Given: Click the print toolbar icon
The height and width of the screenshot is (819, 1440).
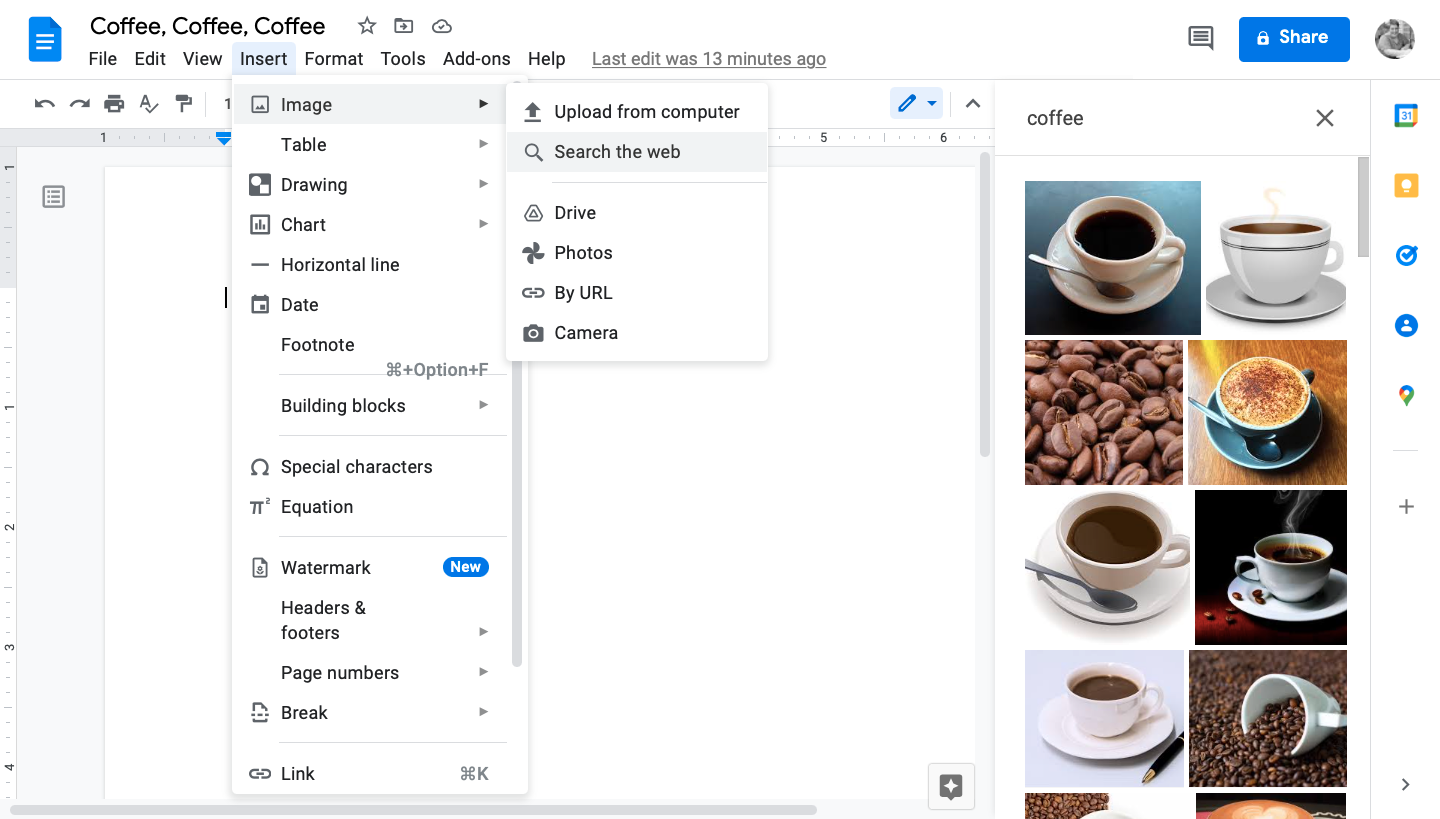Looking at the screenshot, I should click(114, 103).
